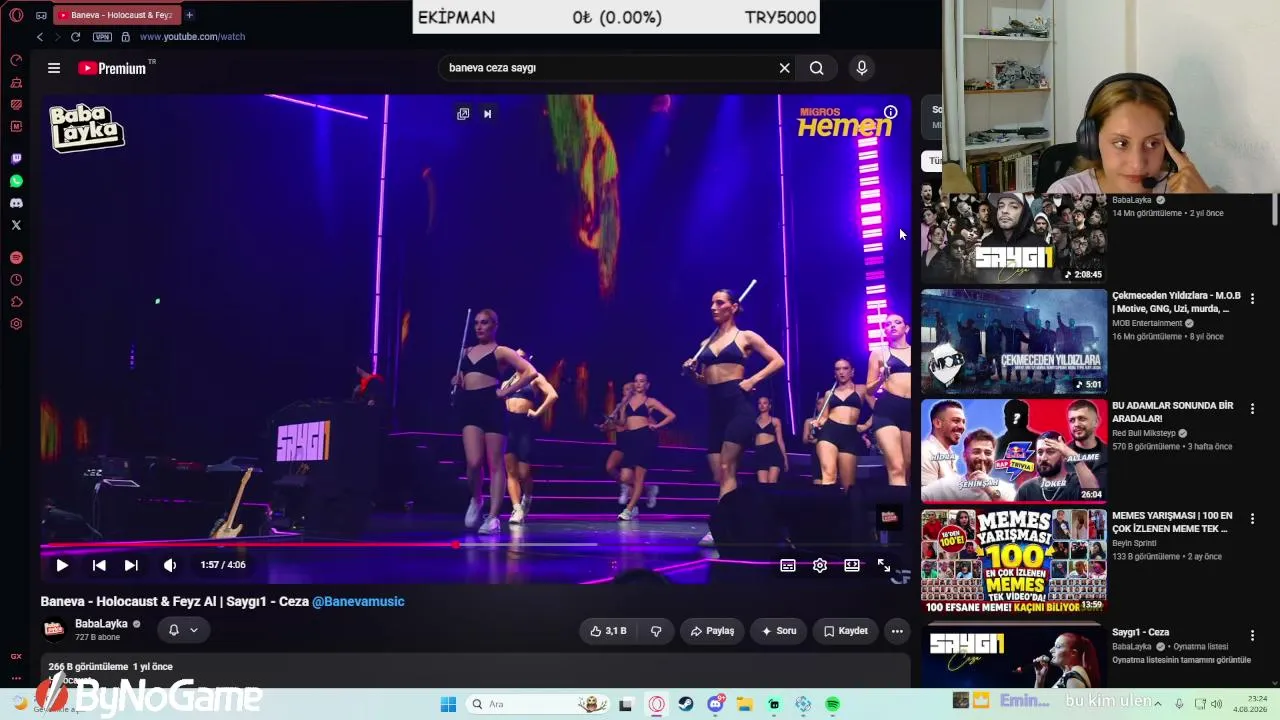Skip to the previous video
Screen dimensions: 1280x720
coord(99,565)
